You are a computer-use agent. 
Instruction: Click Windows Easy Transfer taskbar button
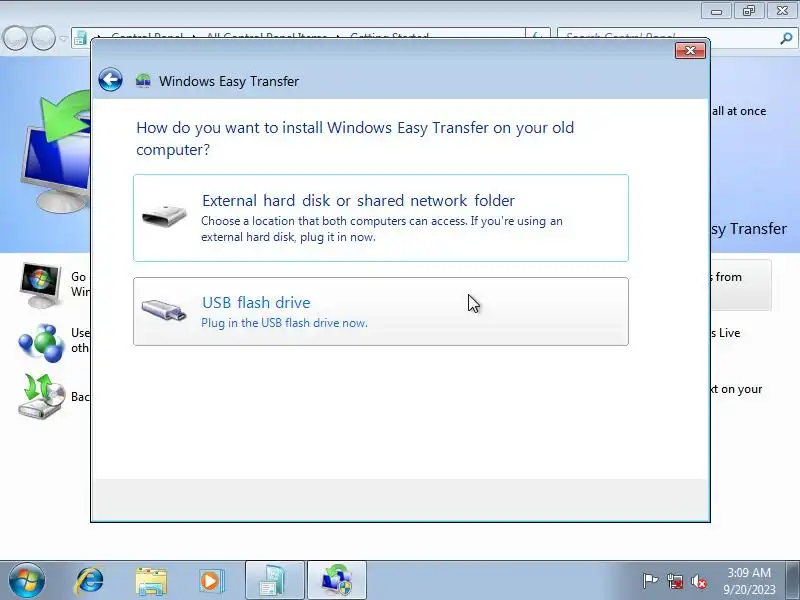point(337,581)
